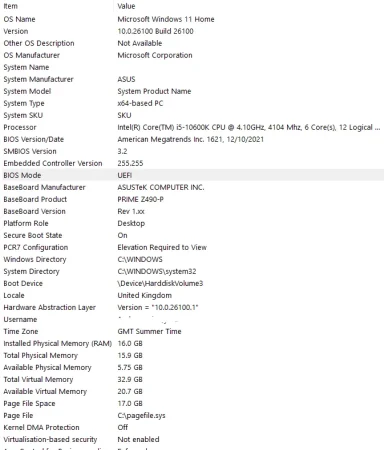Viewport: 384px width, 450px height.
Task: Select the 'Windows Directory' row label
Action: point(35,260)
